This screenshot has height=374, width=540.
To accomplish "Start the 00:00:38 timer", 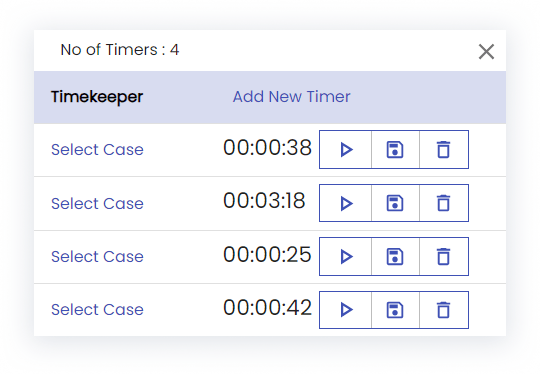I will (346, 149).
